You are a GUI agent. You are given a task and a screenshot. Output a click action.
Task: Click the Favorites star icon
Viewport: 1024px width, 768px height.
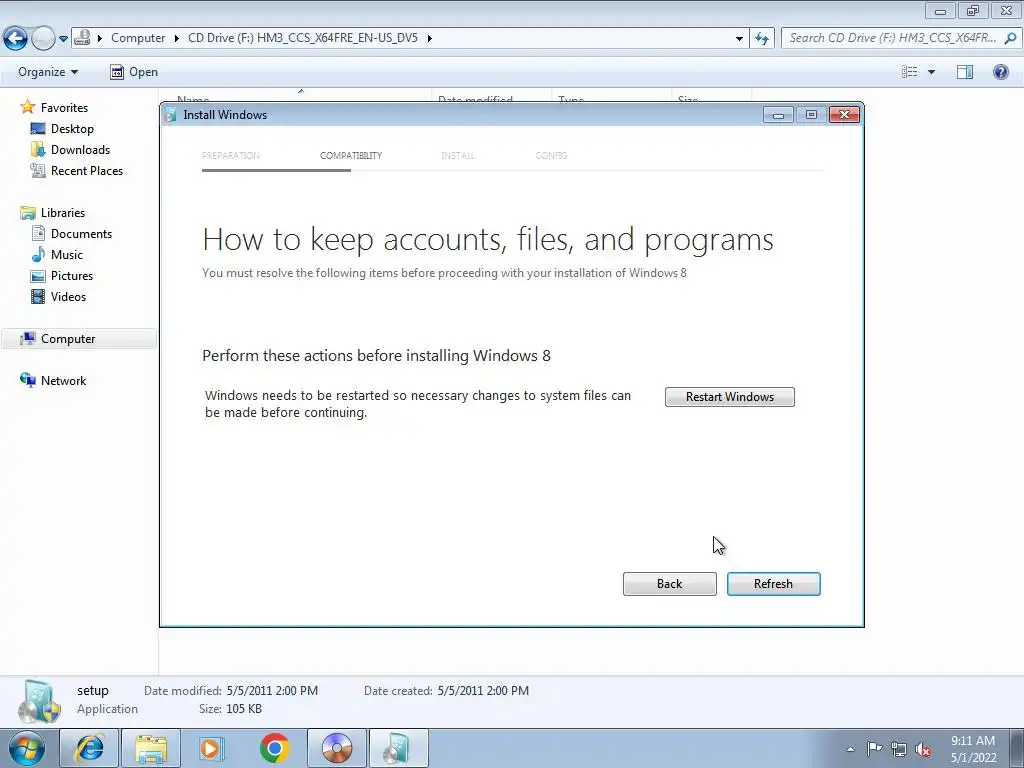pyautogui.click(x=27, y=107)
